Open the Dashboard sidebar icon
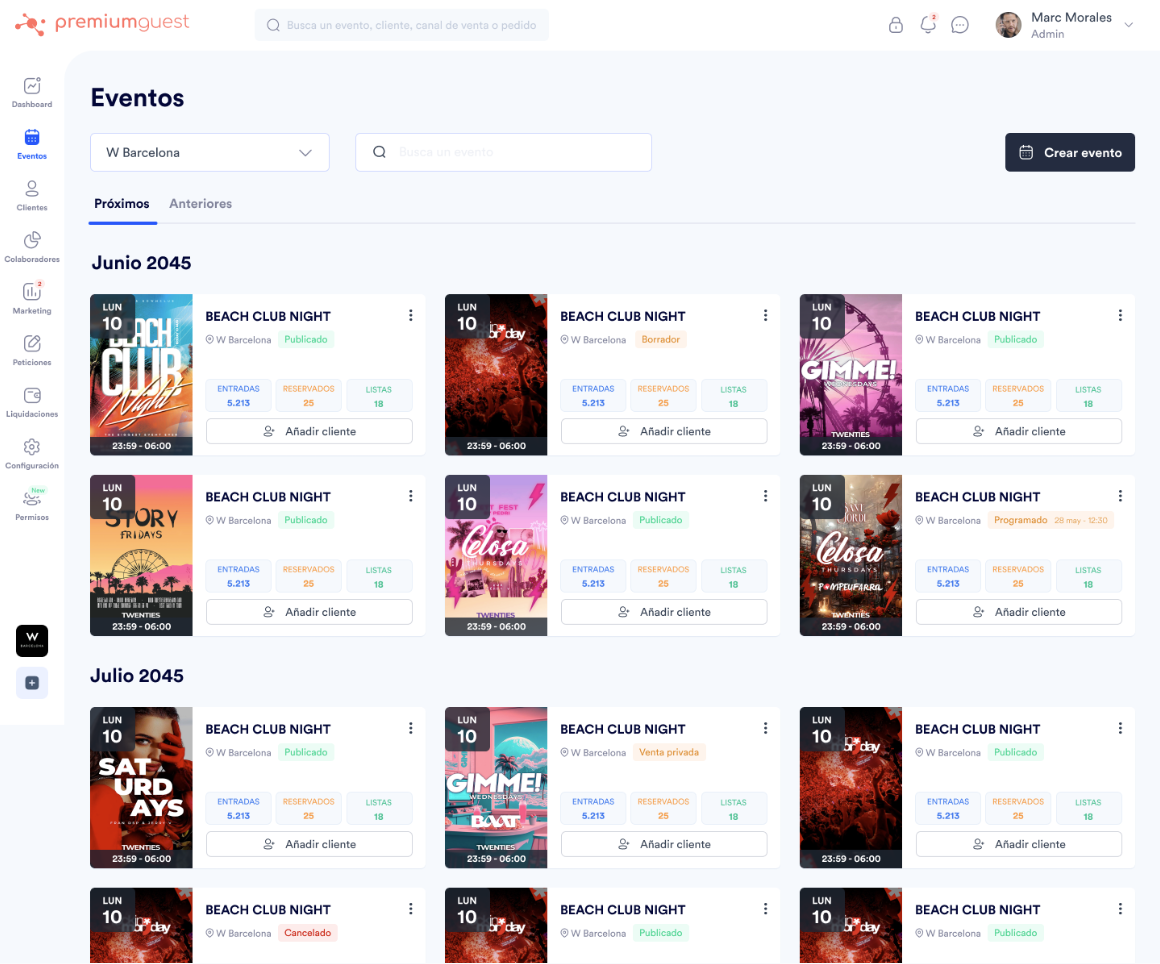The image size is (1160, 964). (32, 86)
